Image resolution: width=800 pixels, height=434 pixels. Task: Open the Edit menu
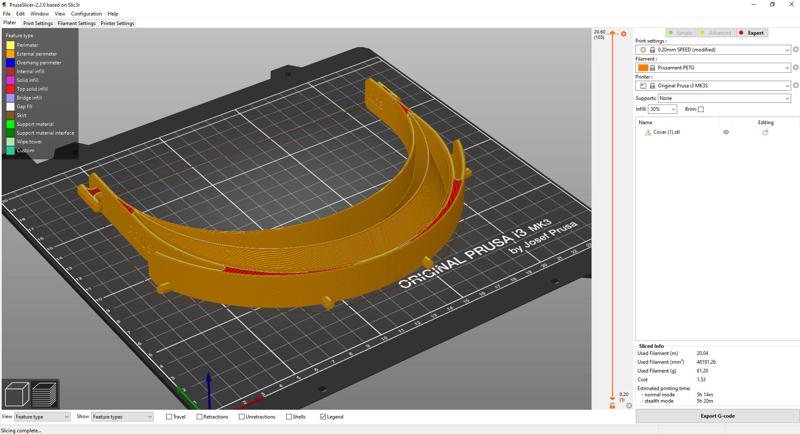[20, 14]
